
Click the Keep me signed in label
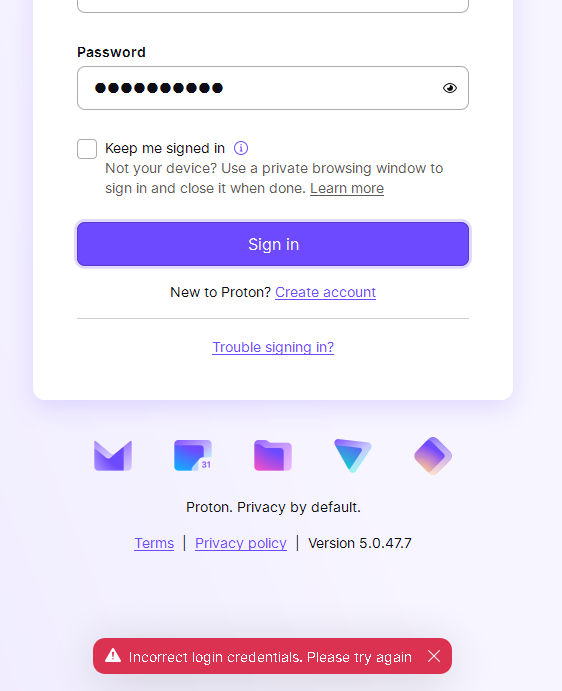(165, 148)
